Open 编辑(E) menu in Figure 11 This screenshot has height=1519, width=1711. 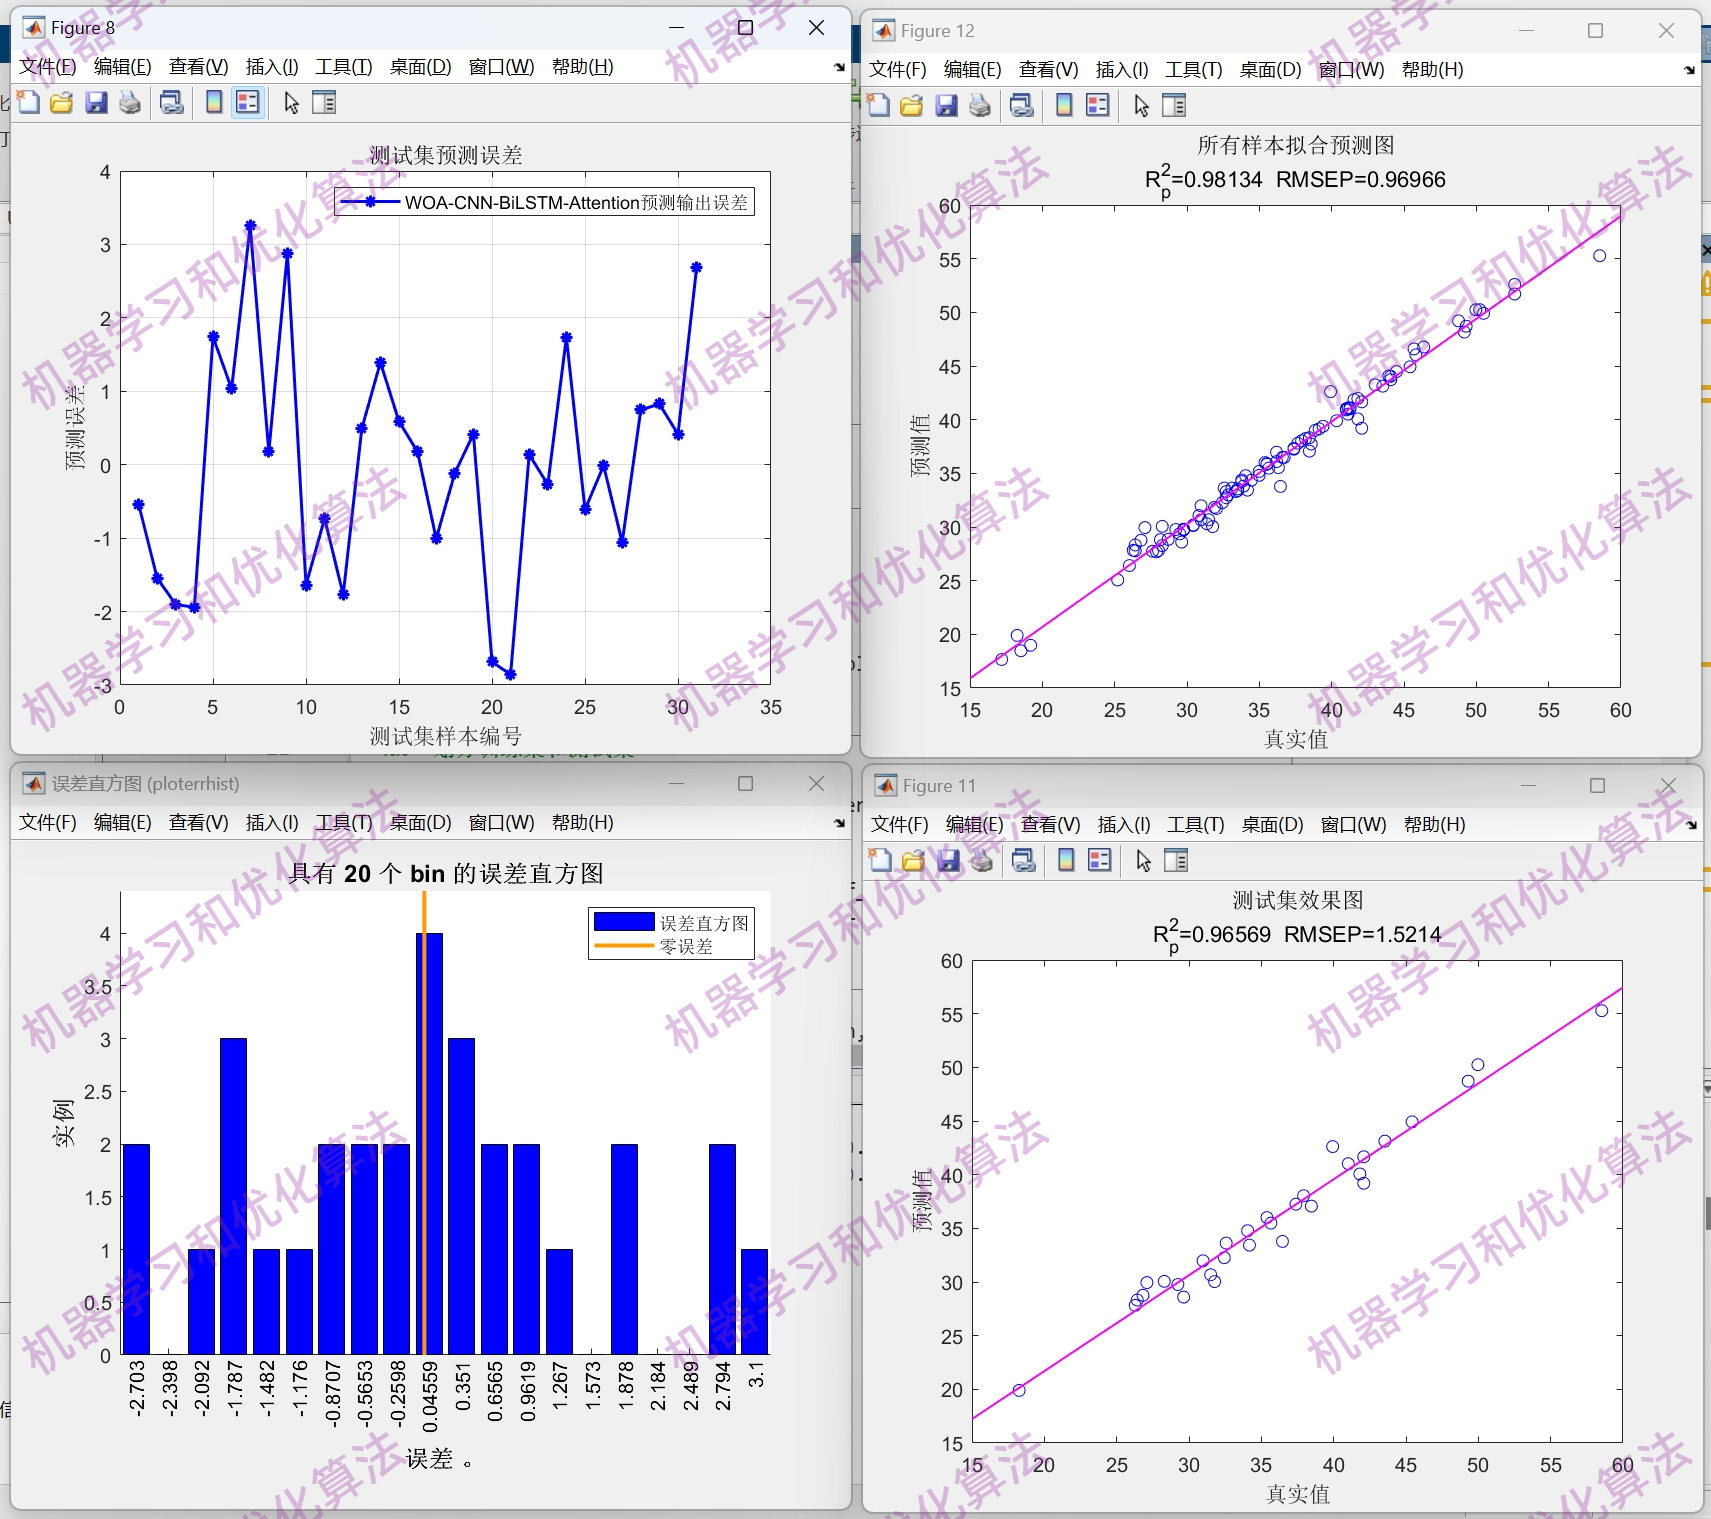974,825
